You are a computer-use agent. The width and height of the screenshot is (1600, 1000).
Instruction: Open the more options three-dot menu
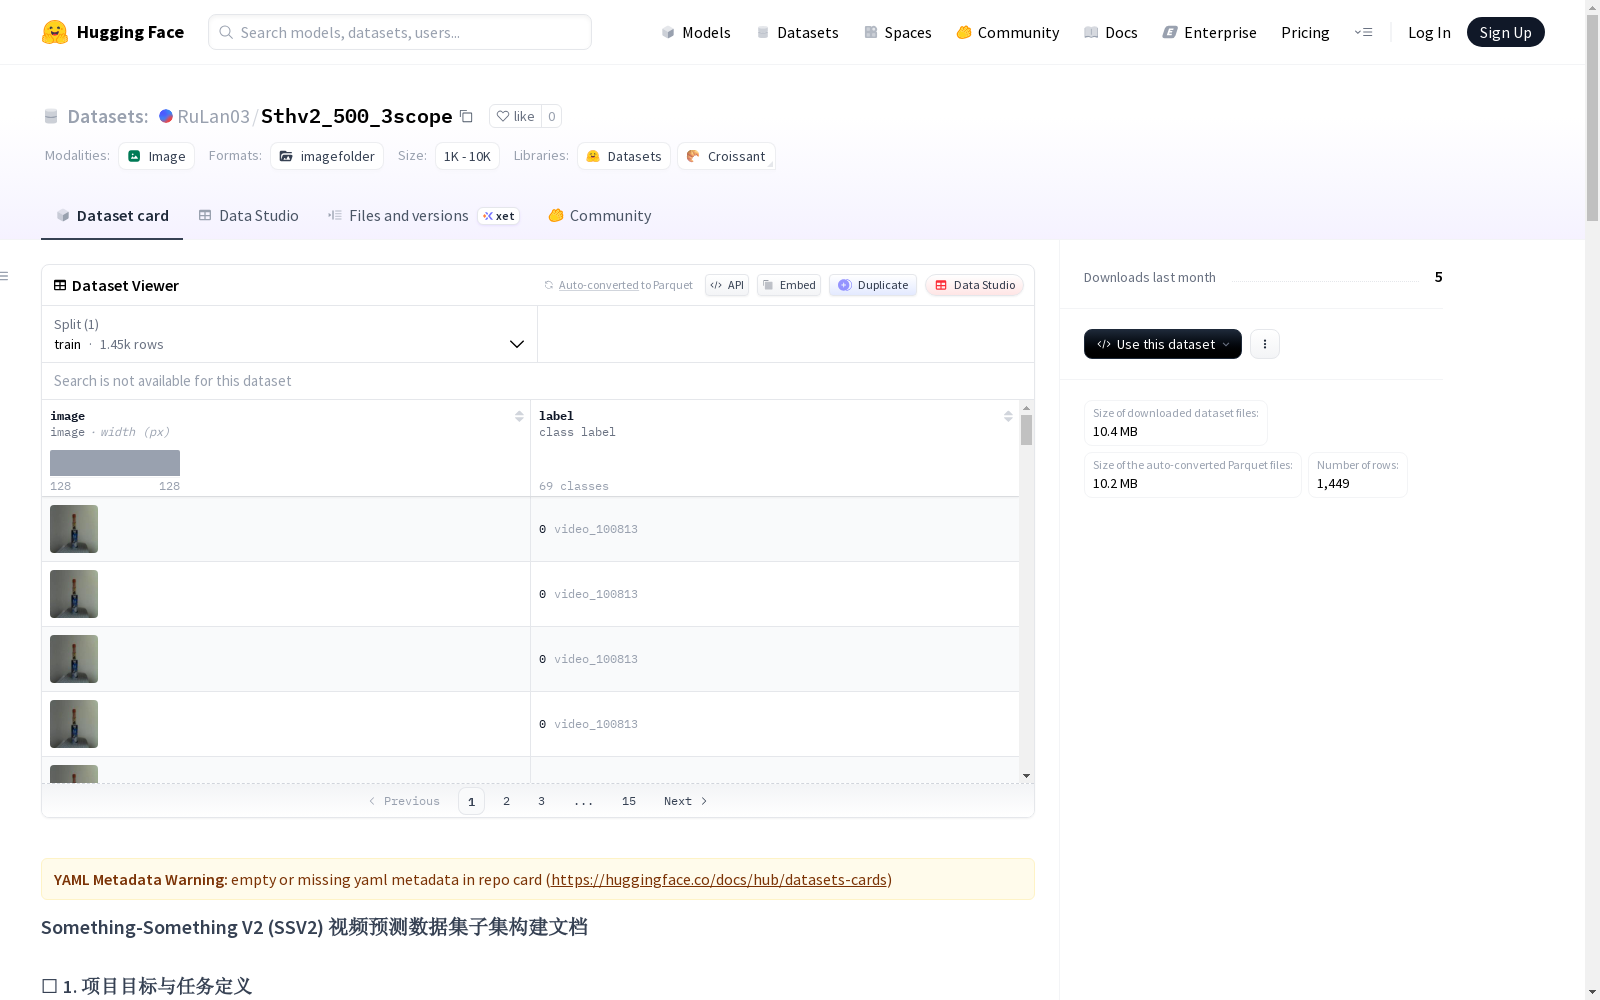[1265, 344]
